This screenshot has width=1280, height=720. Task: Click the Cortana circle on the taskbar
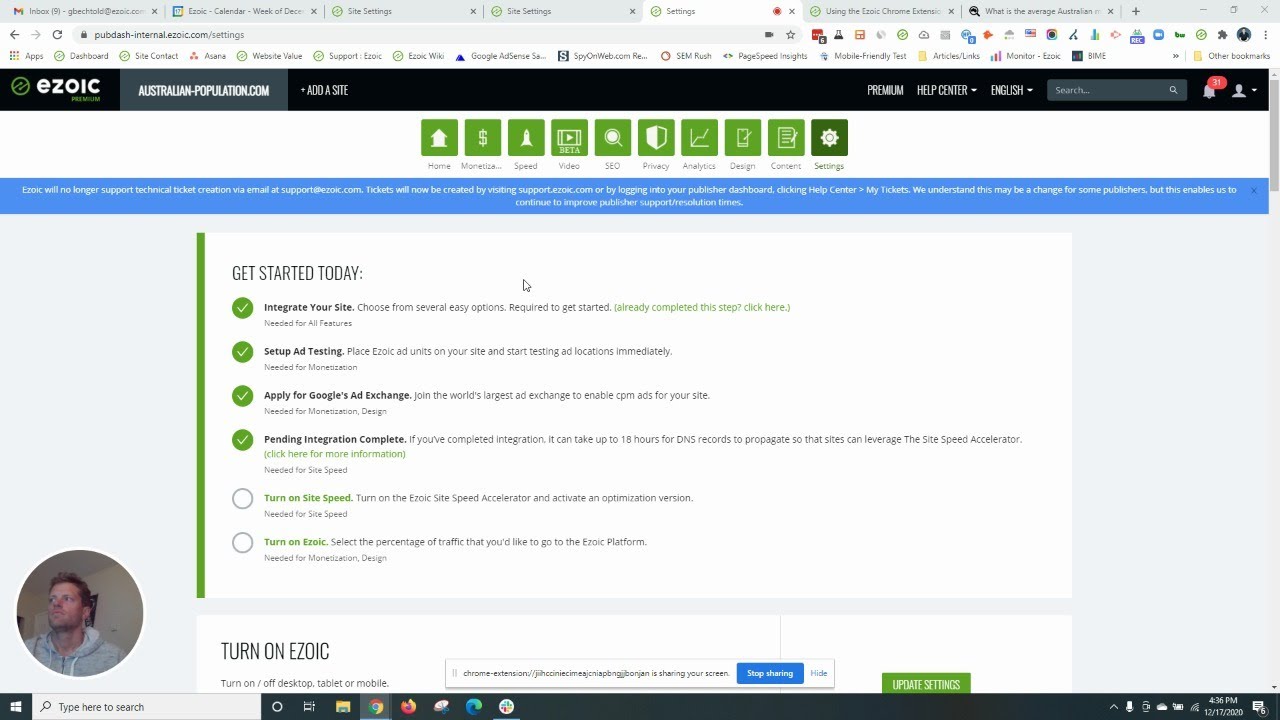pyautogui.click(x=277, y=707)
